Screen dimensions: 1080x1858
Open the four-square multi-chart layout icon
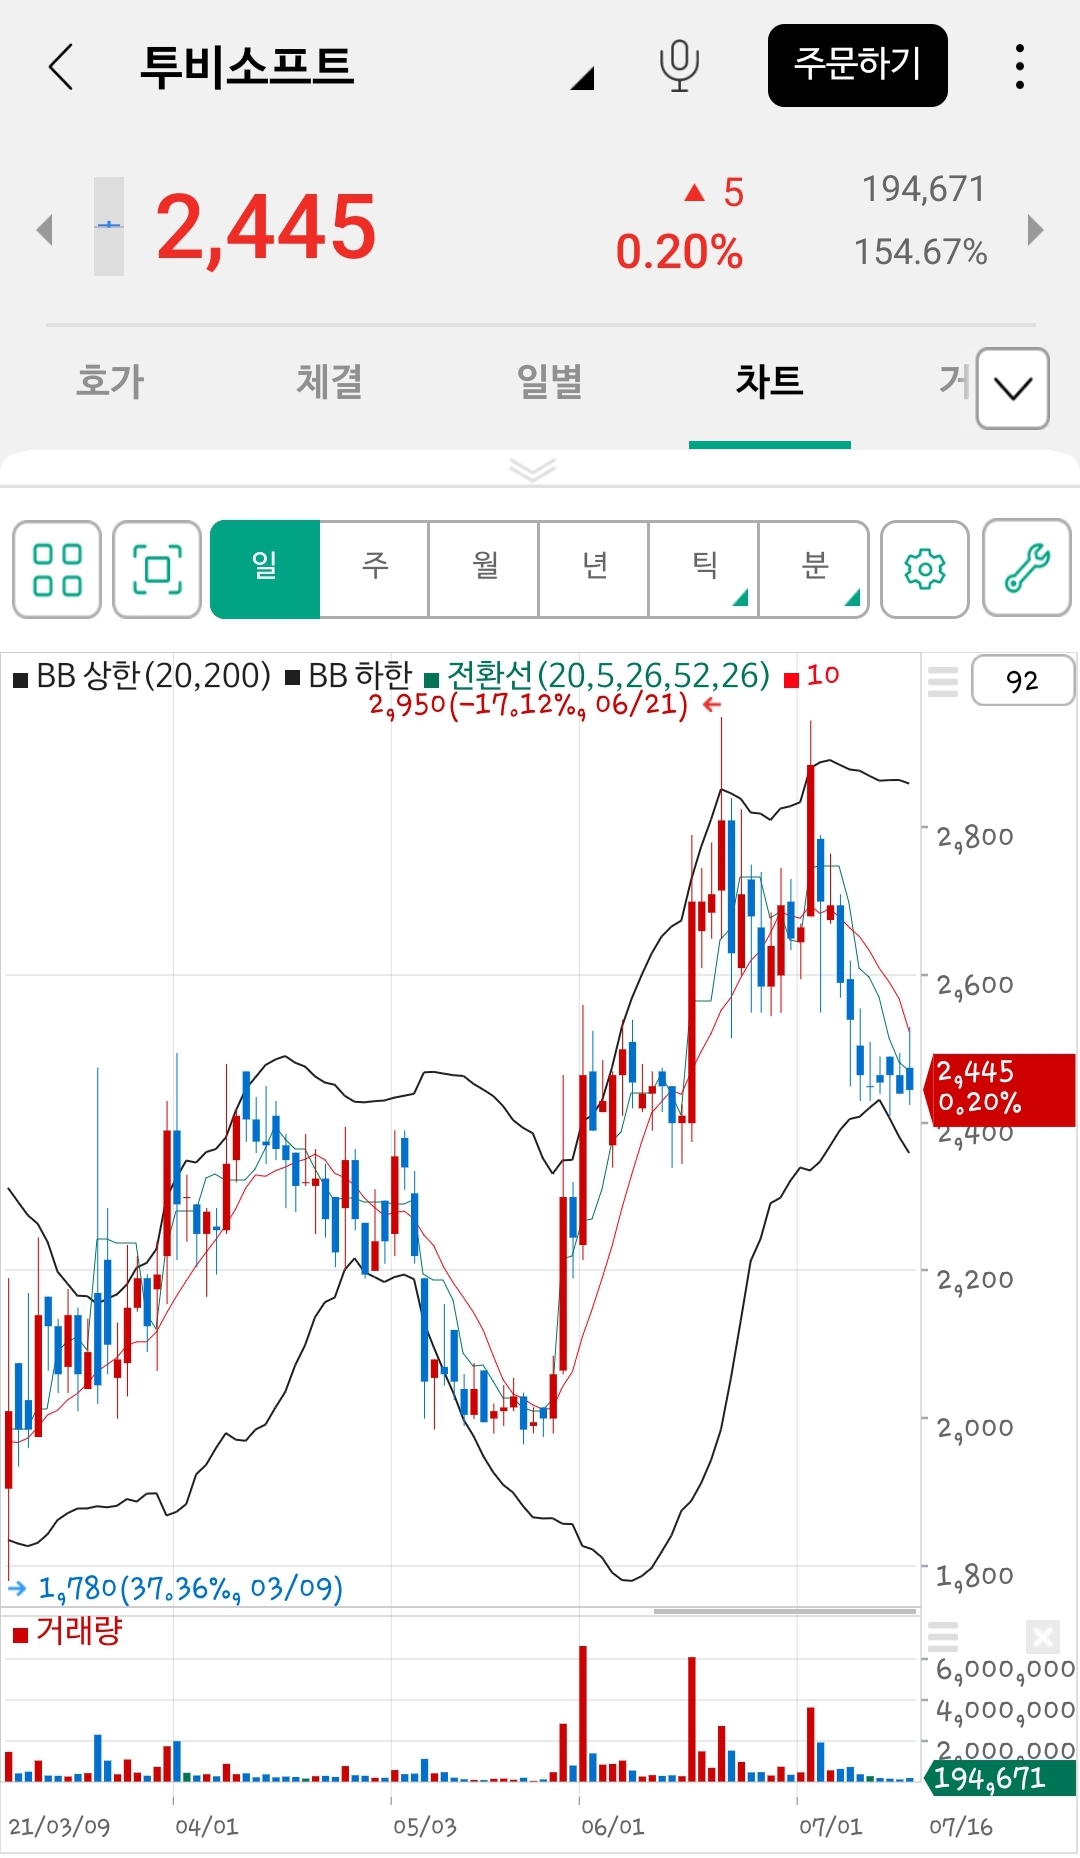click(x=57, y=569)
